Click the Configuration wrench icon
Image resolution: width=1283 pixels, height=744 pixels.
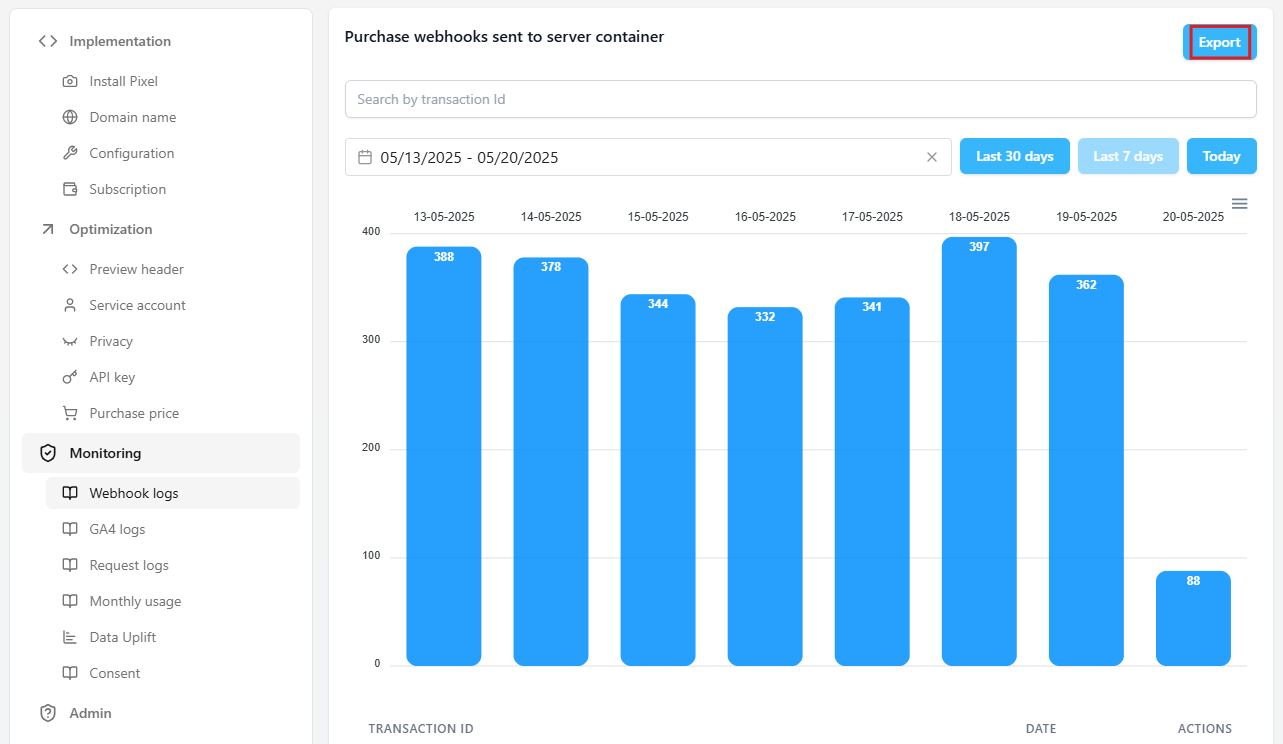tap(70, 153)
